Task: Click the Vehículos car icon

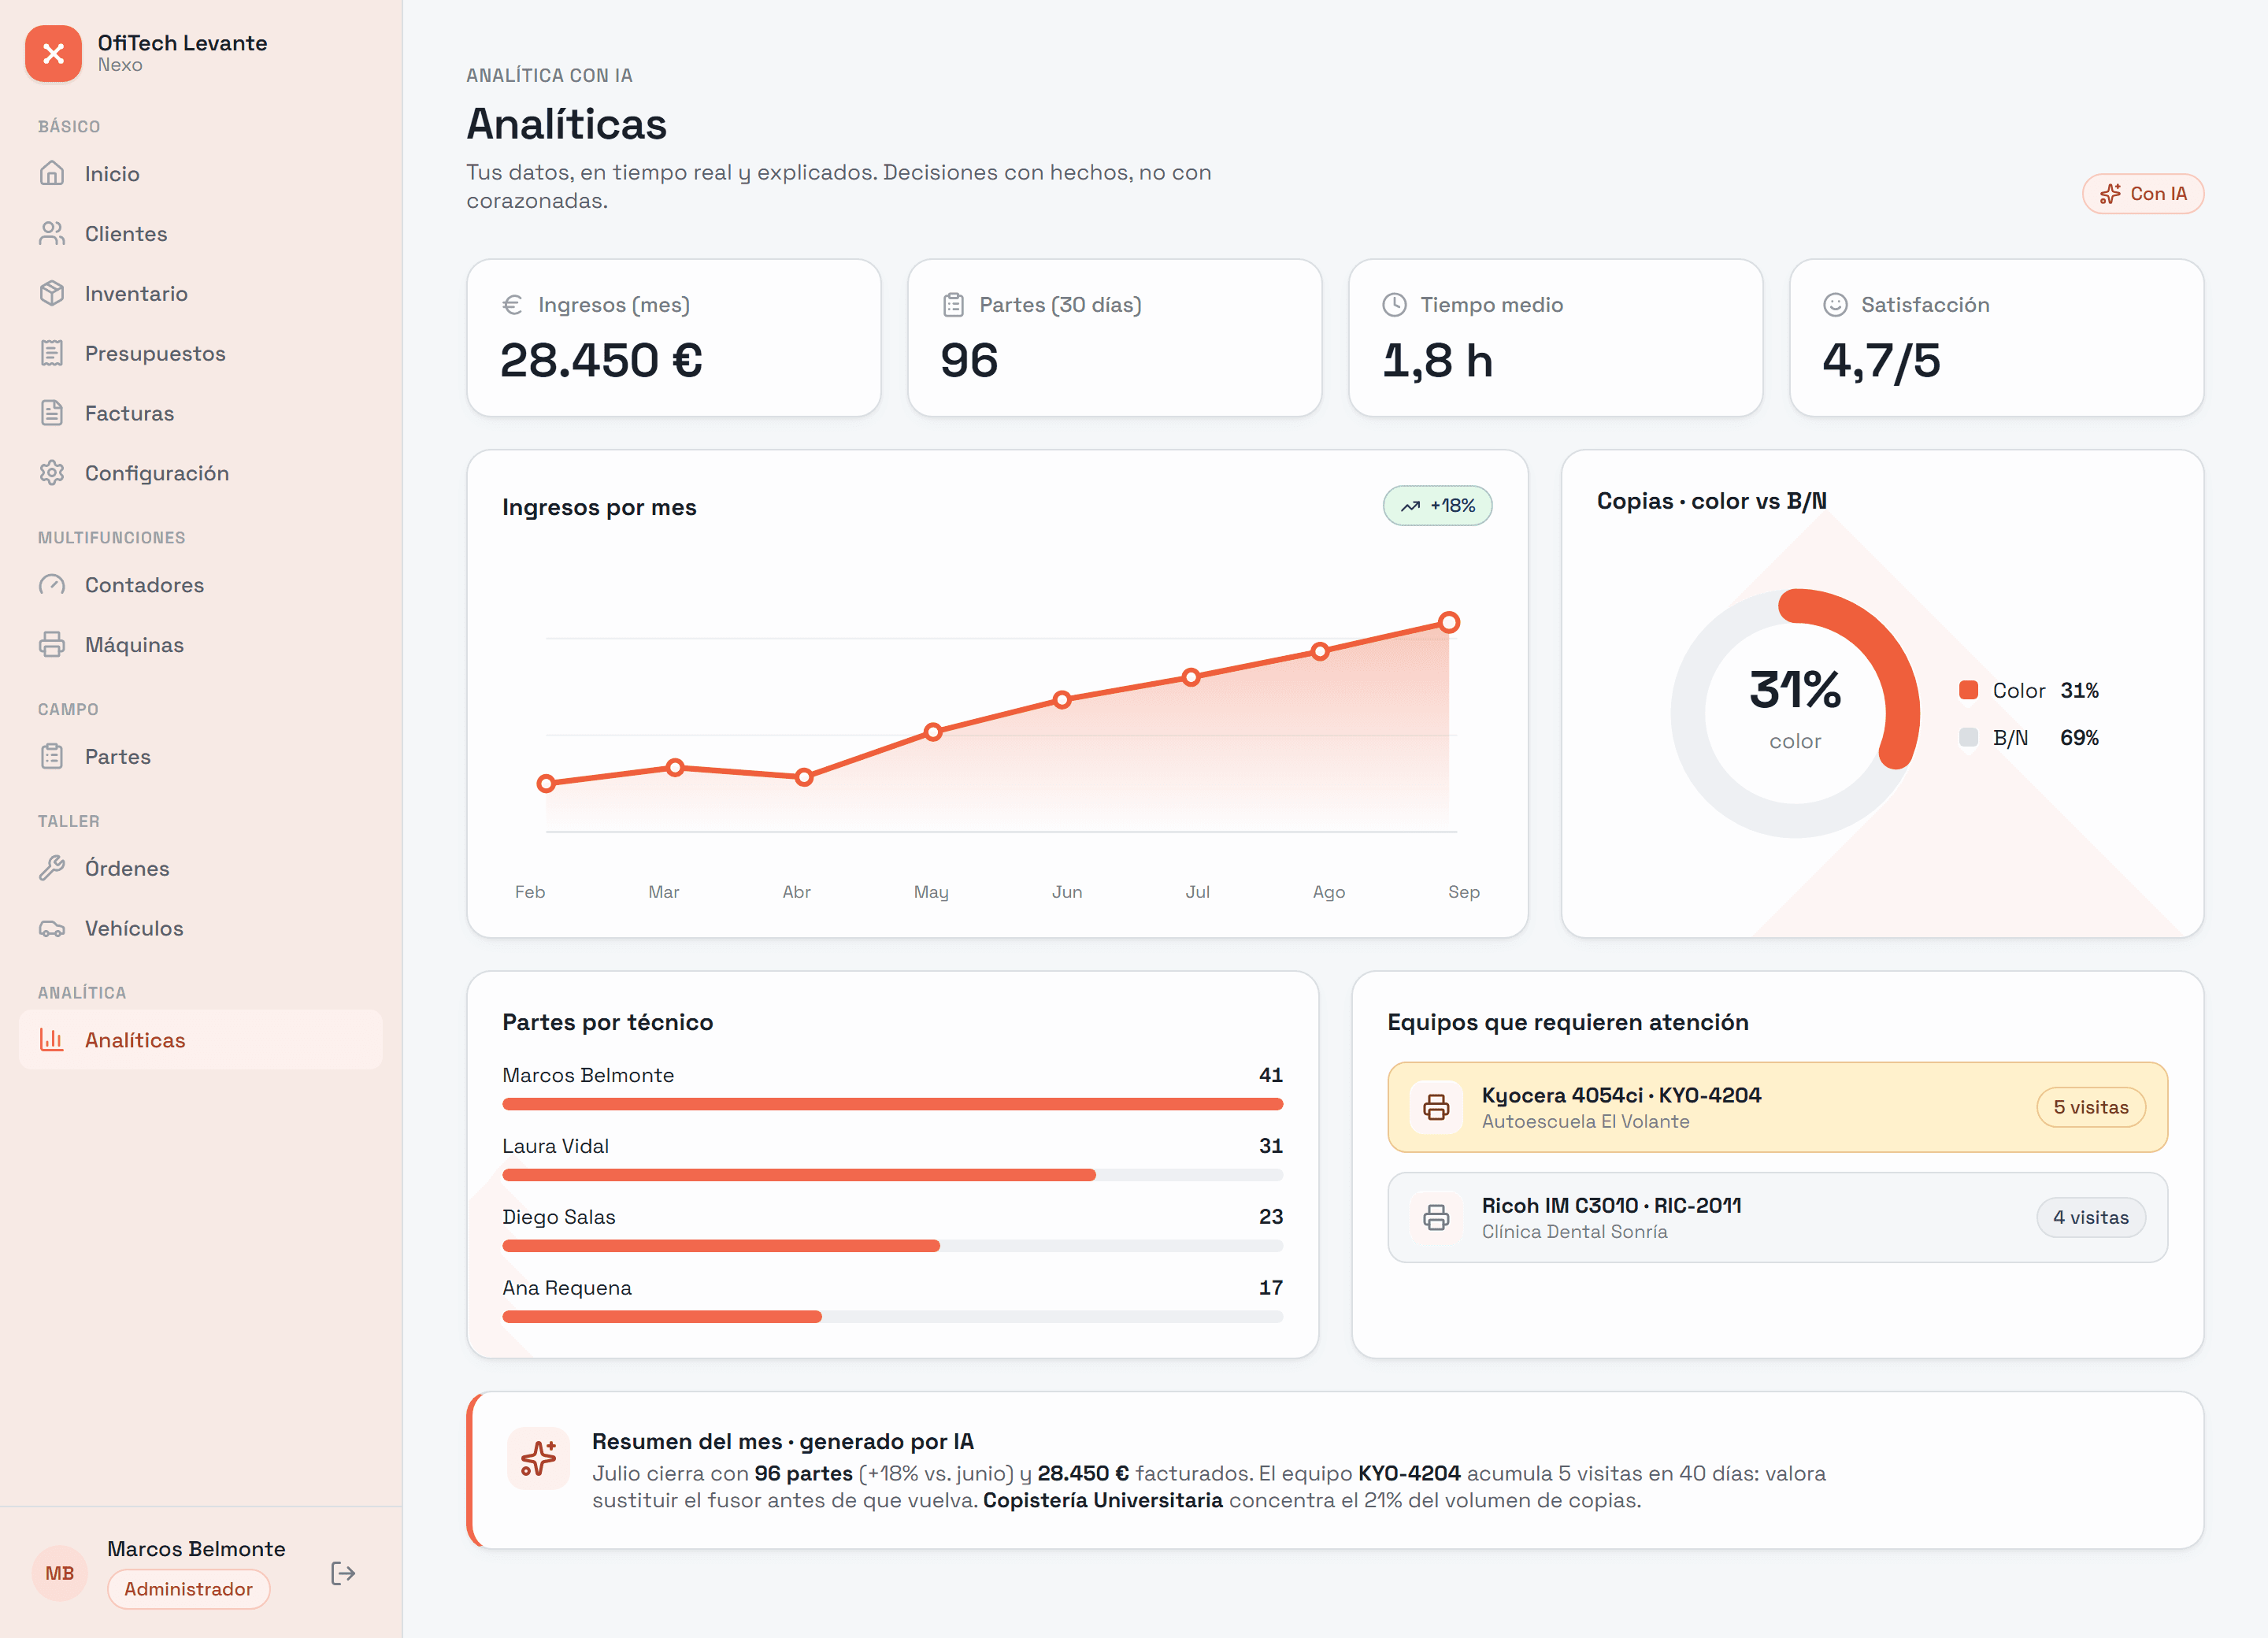Action: pos(52,928)
